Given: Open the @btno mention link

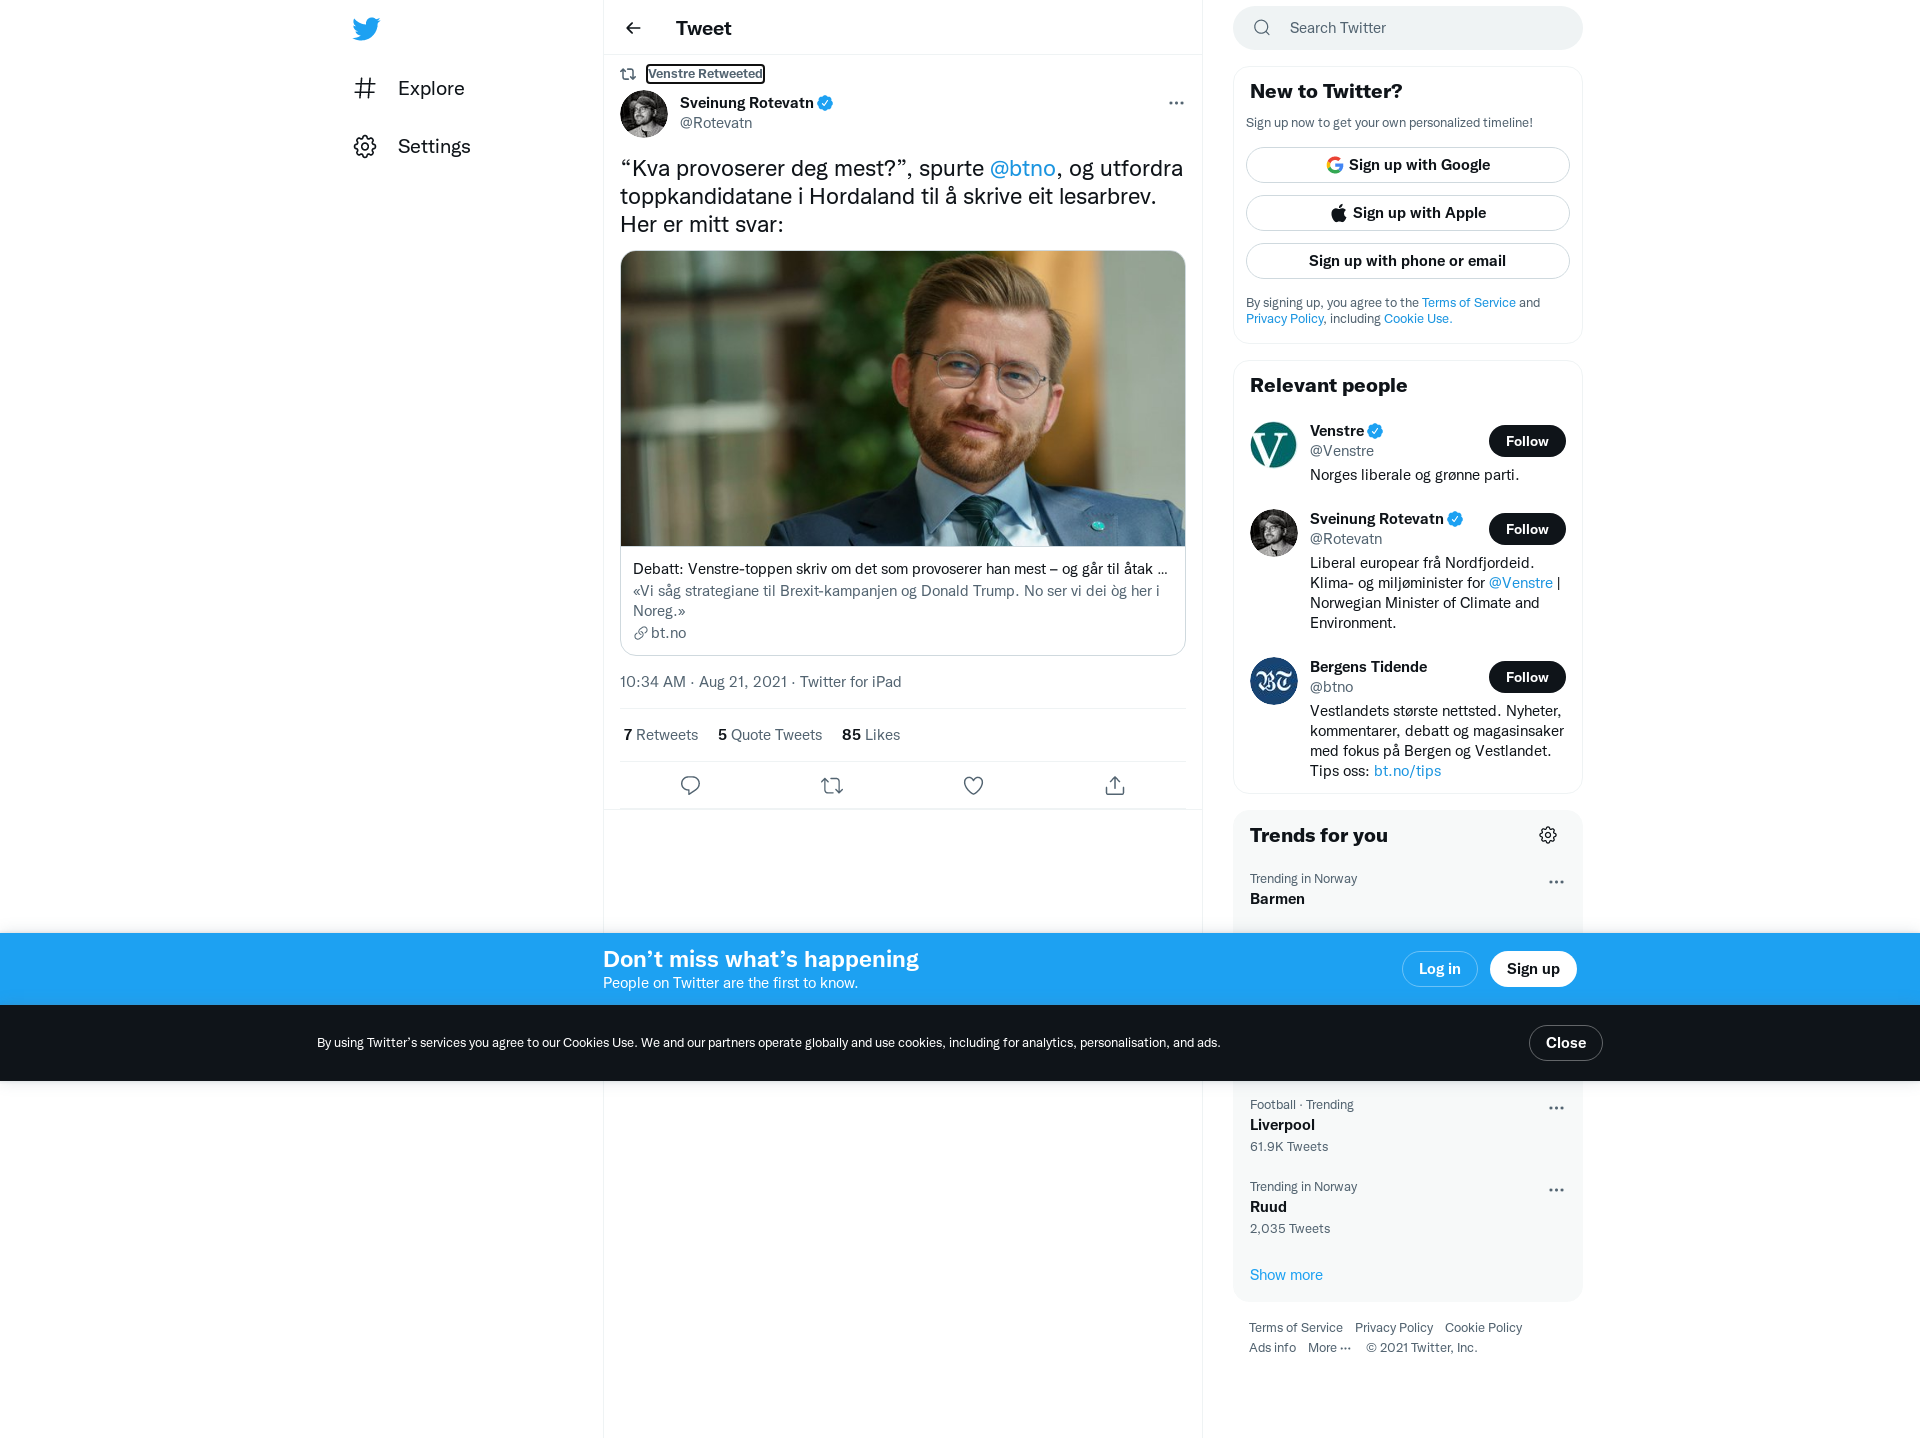Looking at the screenshot, I should [1022, 168].
